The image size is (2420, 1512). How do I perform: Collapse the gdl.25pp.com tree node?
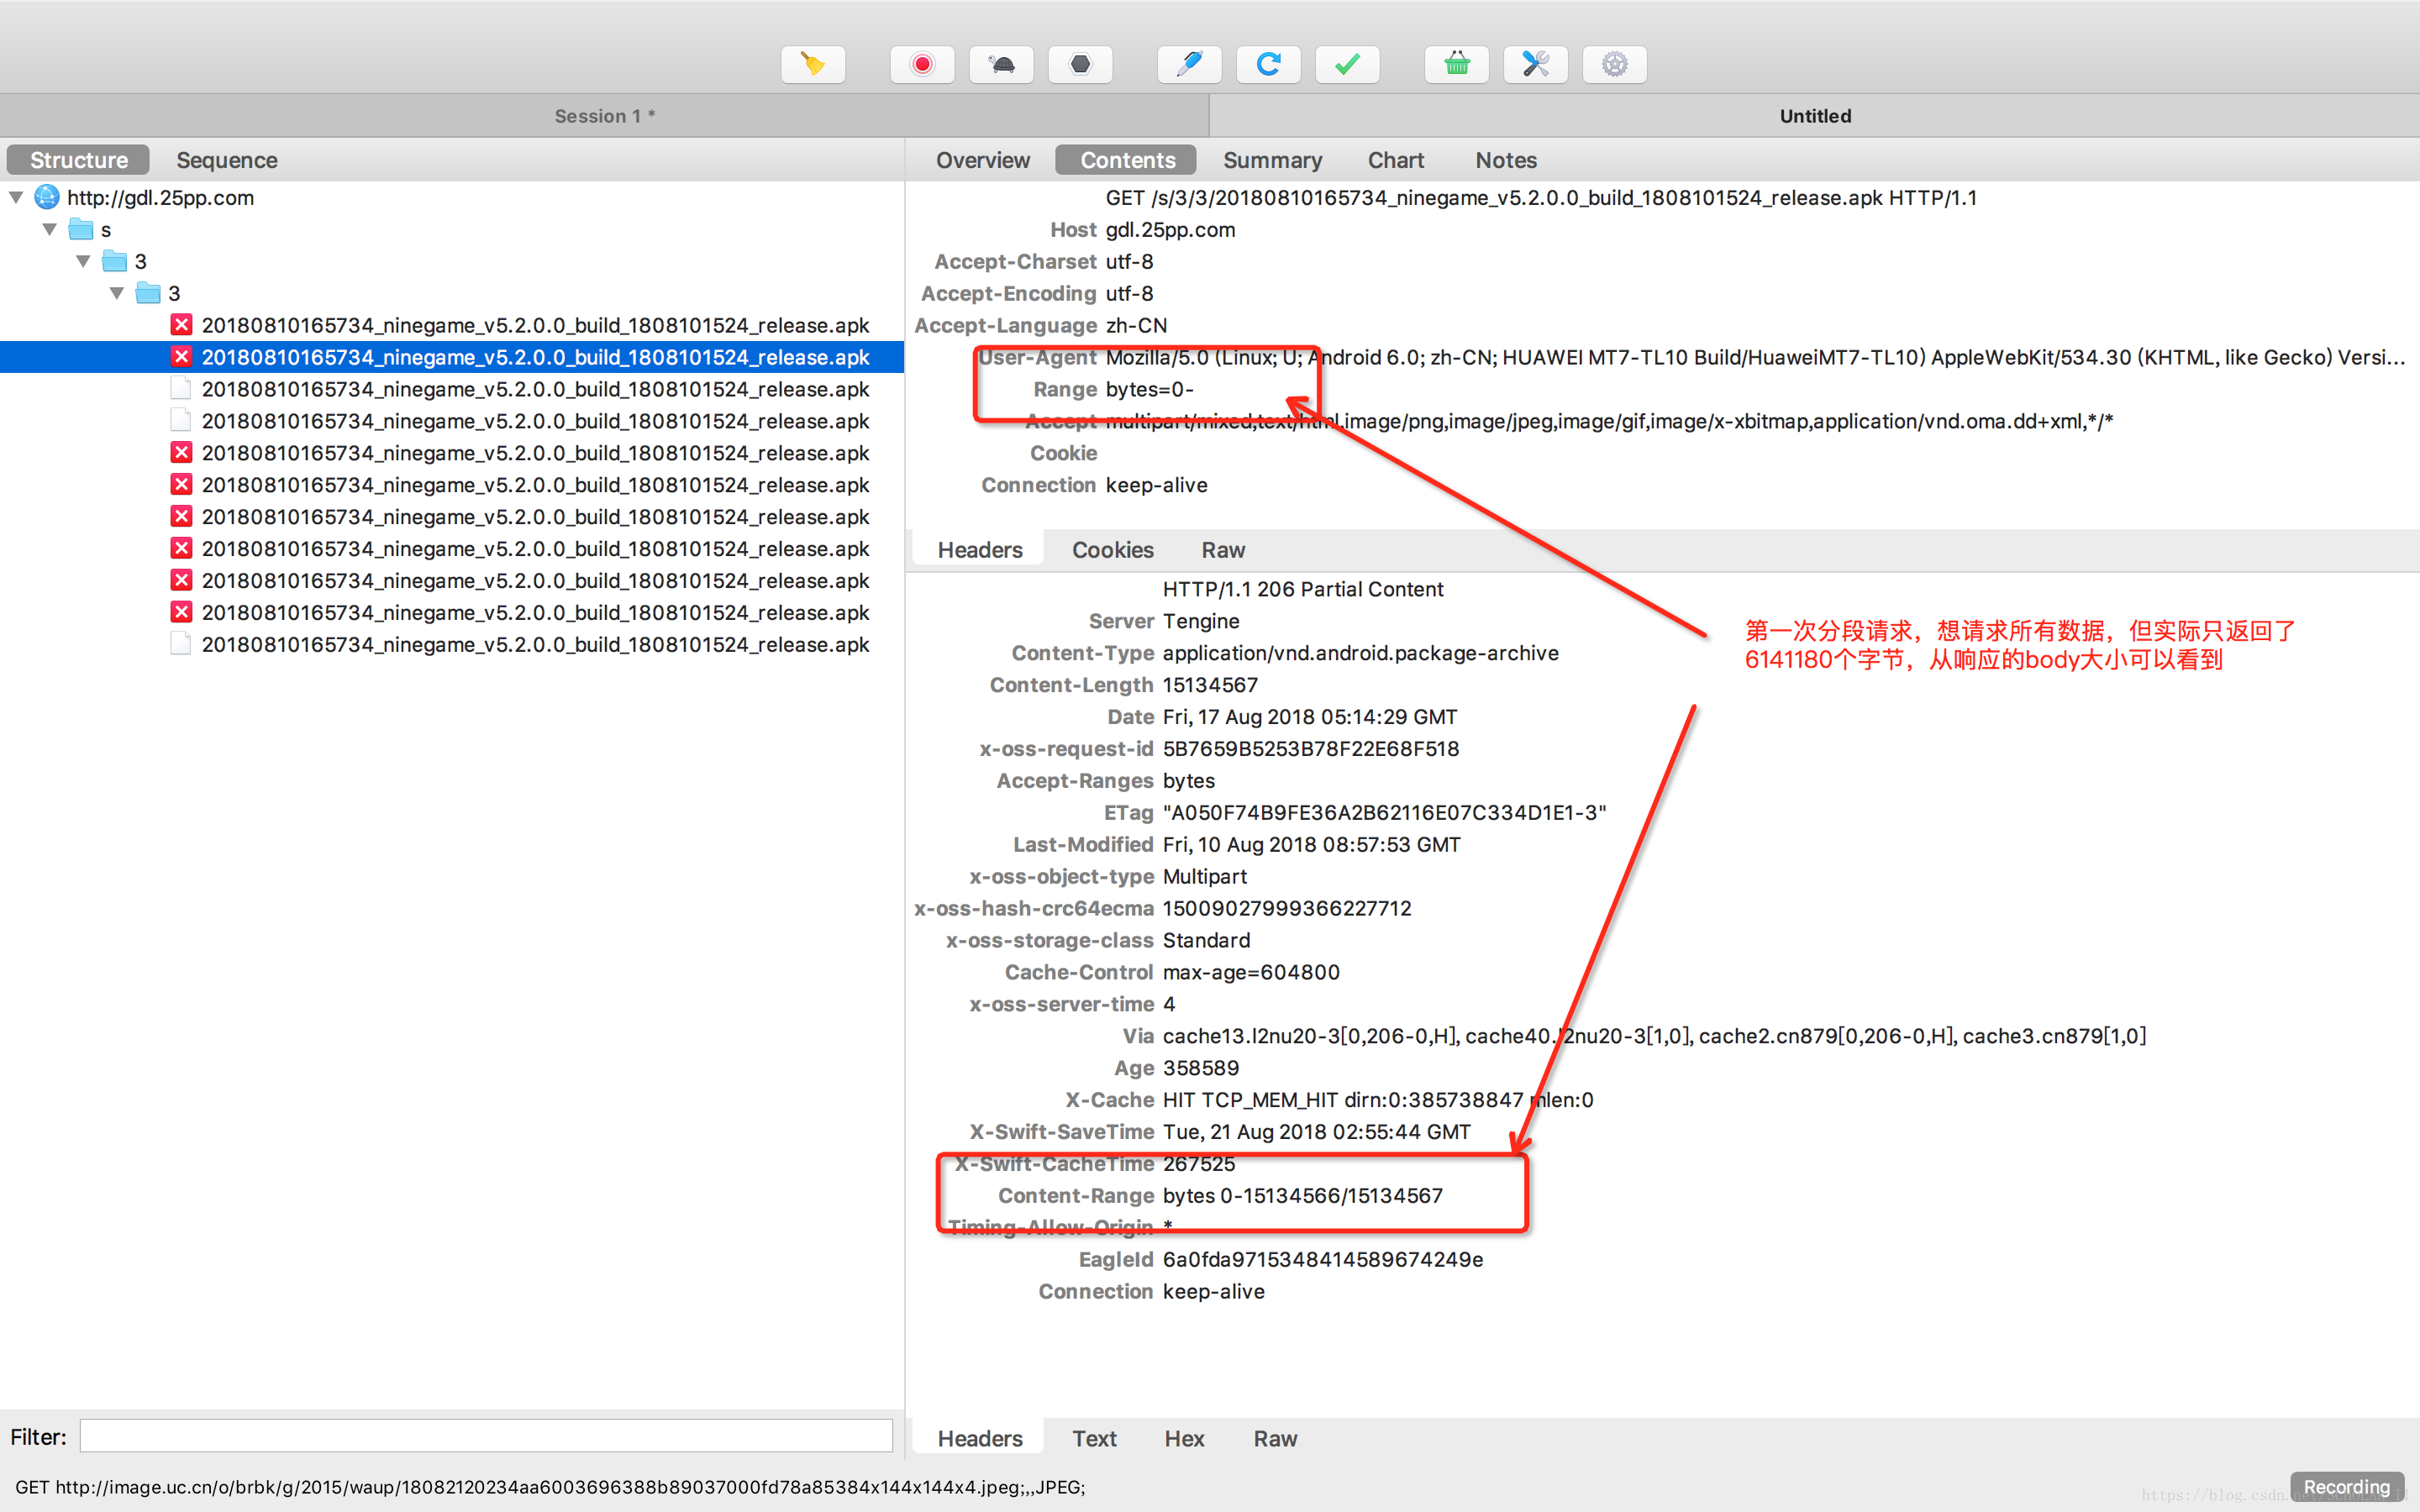click(x=16, y=197)
